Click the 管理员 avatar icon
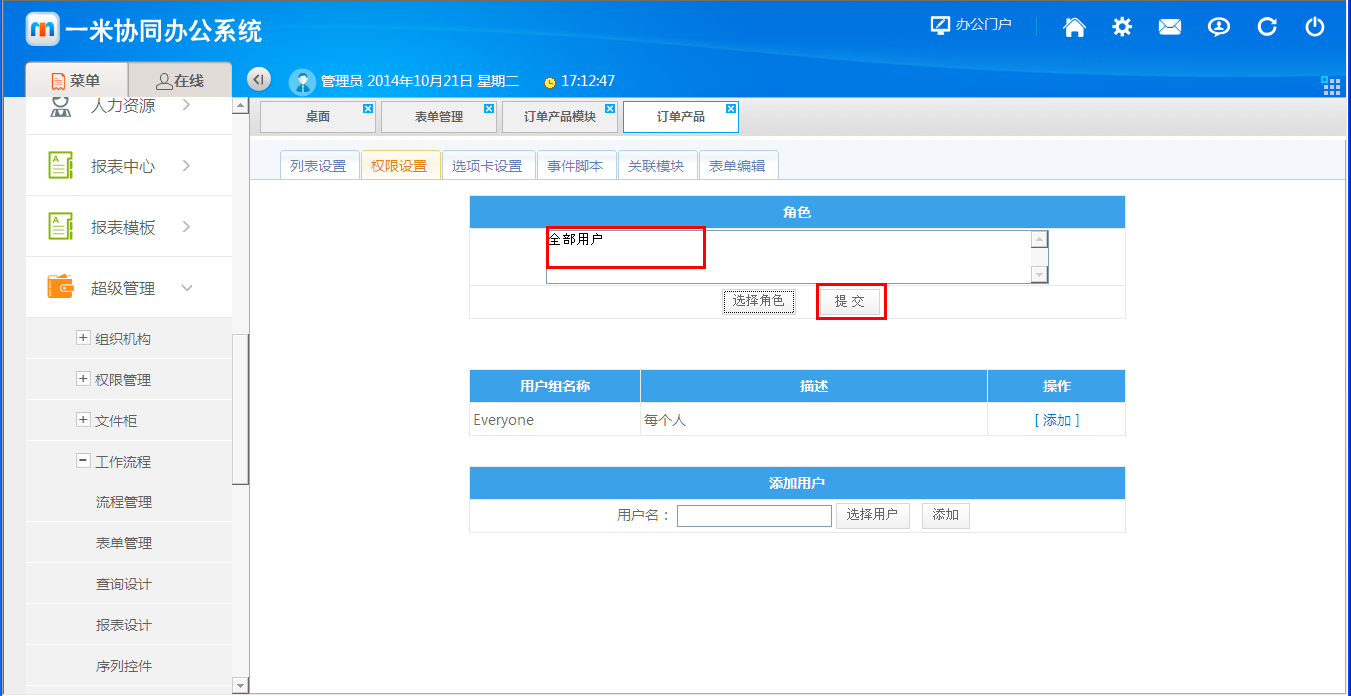 (302, 82)
